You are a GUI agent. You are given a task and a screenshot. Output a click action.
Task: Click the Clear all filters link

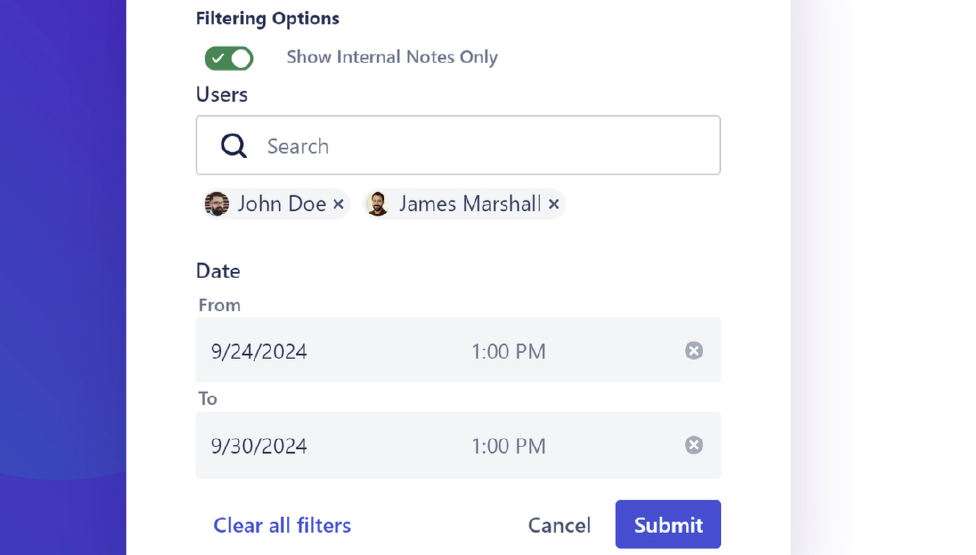pos(282,525)
